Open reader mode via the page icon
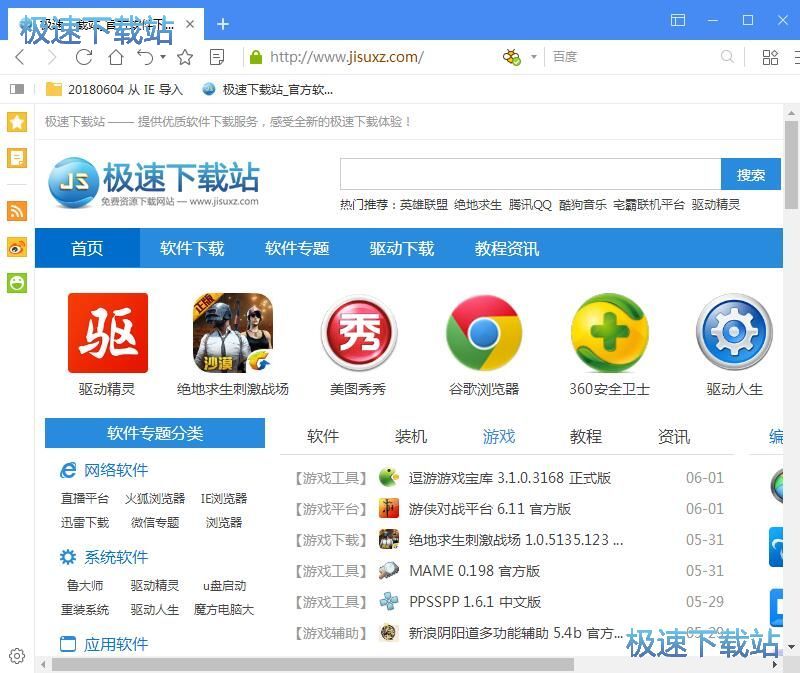This screenshot has height=673, width=800. coord(217,57)
